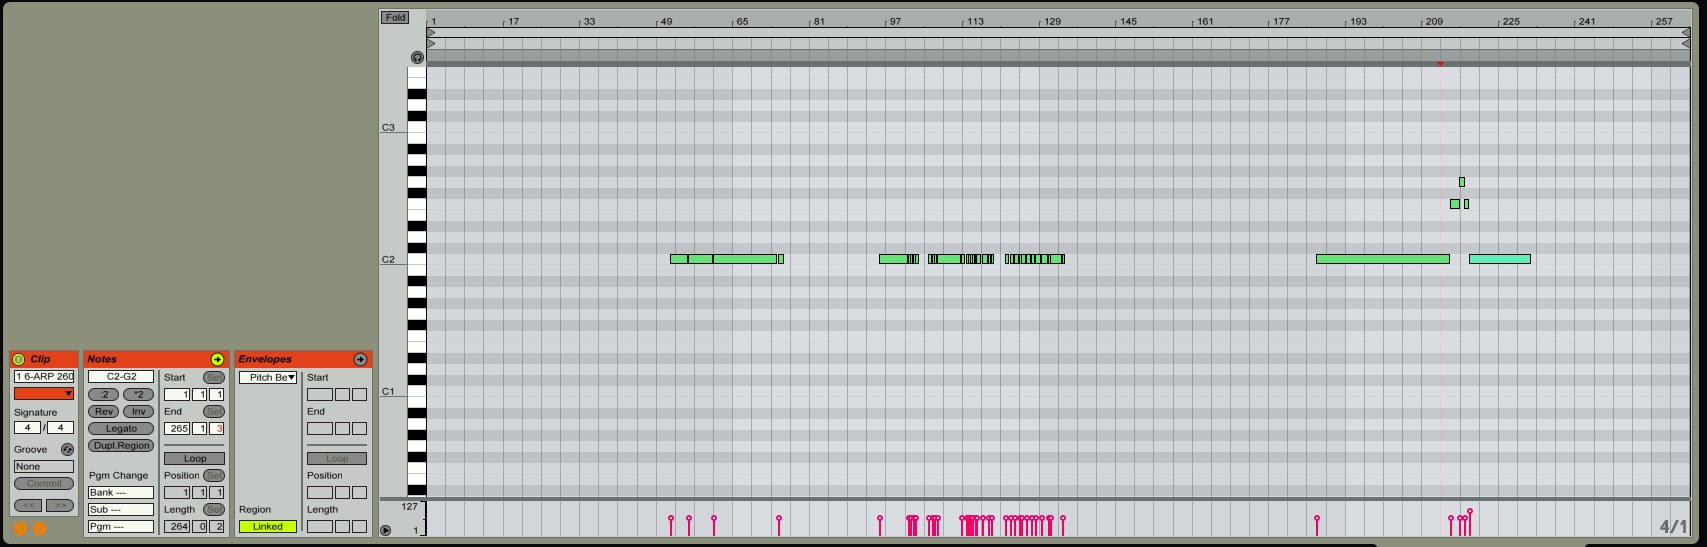The height and width of the screenshot is (547, 1707).
Task: Open the Pgm program chooser
Action: (x=121, y=526)
